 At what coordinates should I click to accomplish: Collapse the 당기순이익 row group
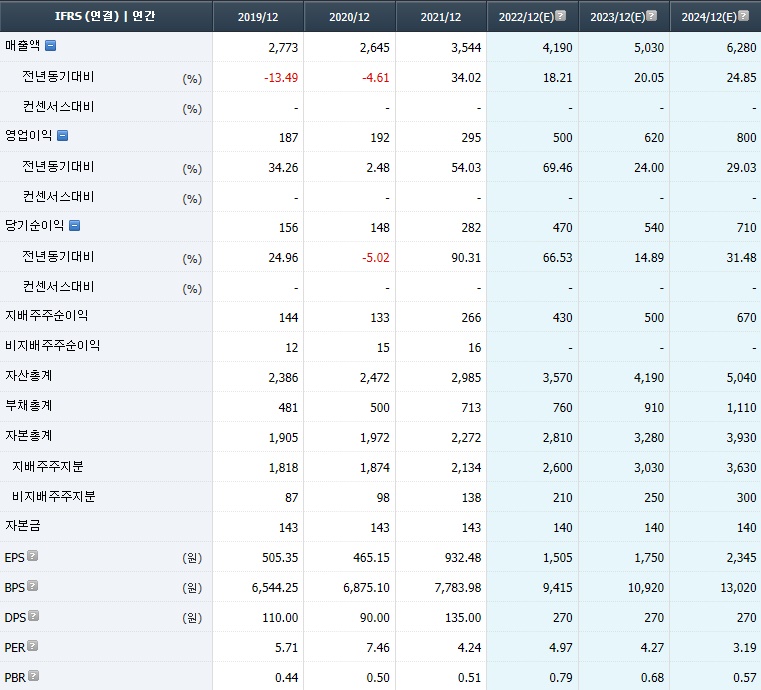(74, 226)
